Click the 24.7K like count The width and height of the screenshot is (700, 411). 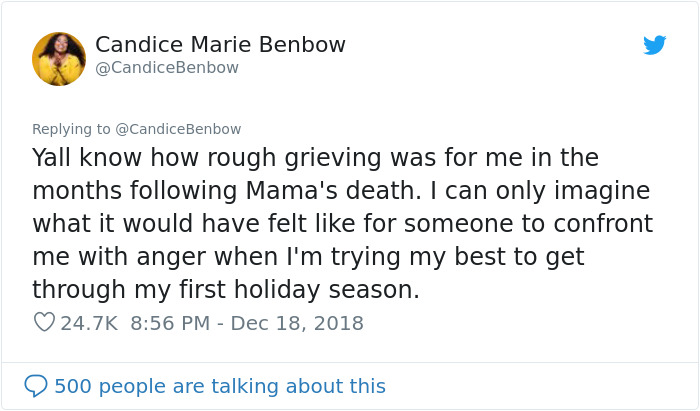[x=89, y=323]
